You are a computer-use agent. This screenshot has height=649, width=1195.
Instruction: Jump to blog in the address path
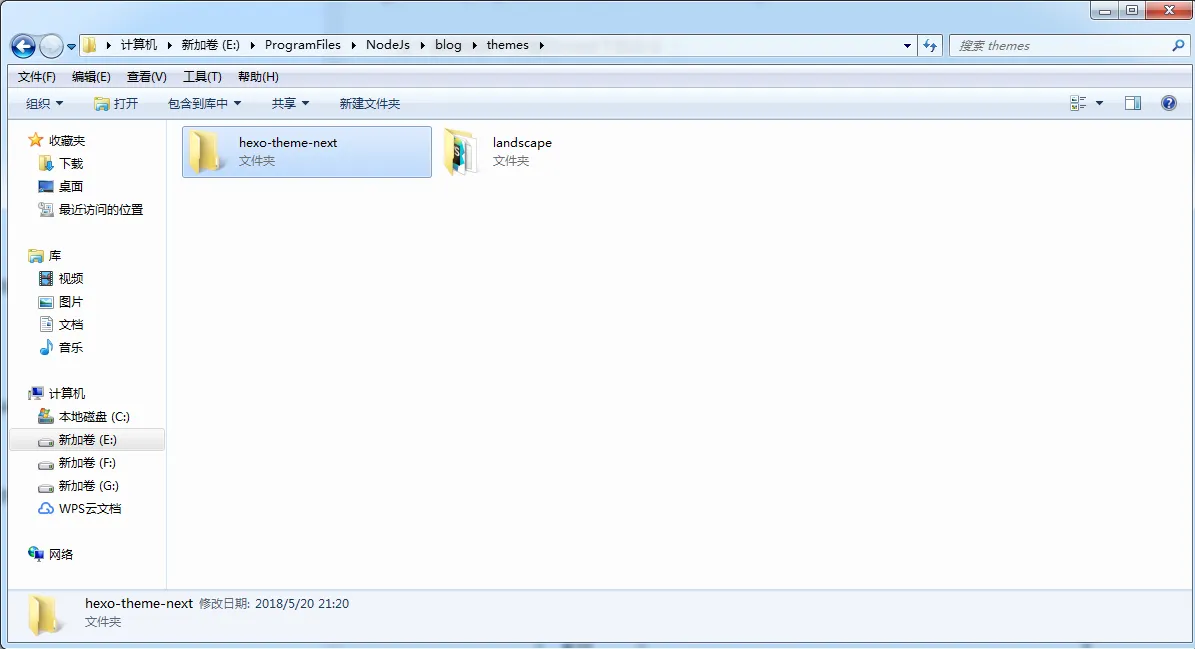[448, 45]
